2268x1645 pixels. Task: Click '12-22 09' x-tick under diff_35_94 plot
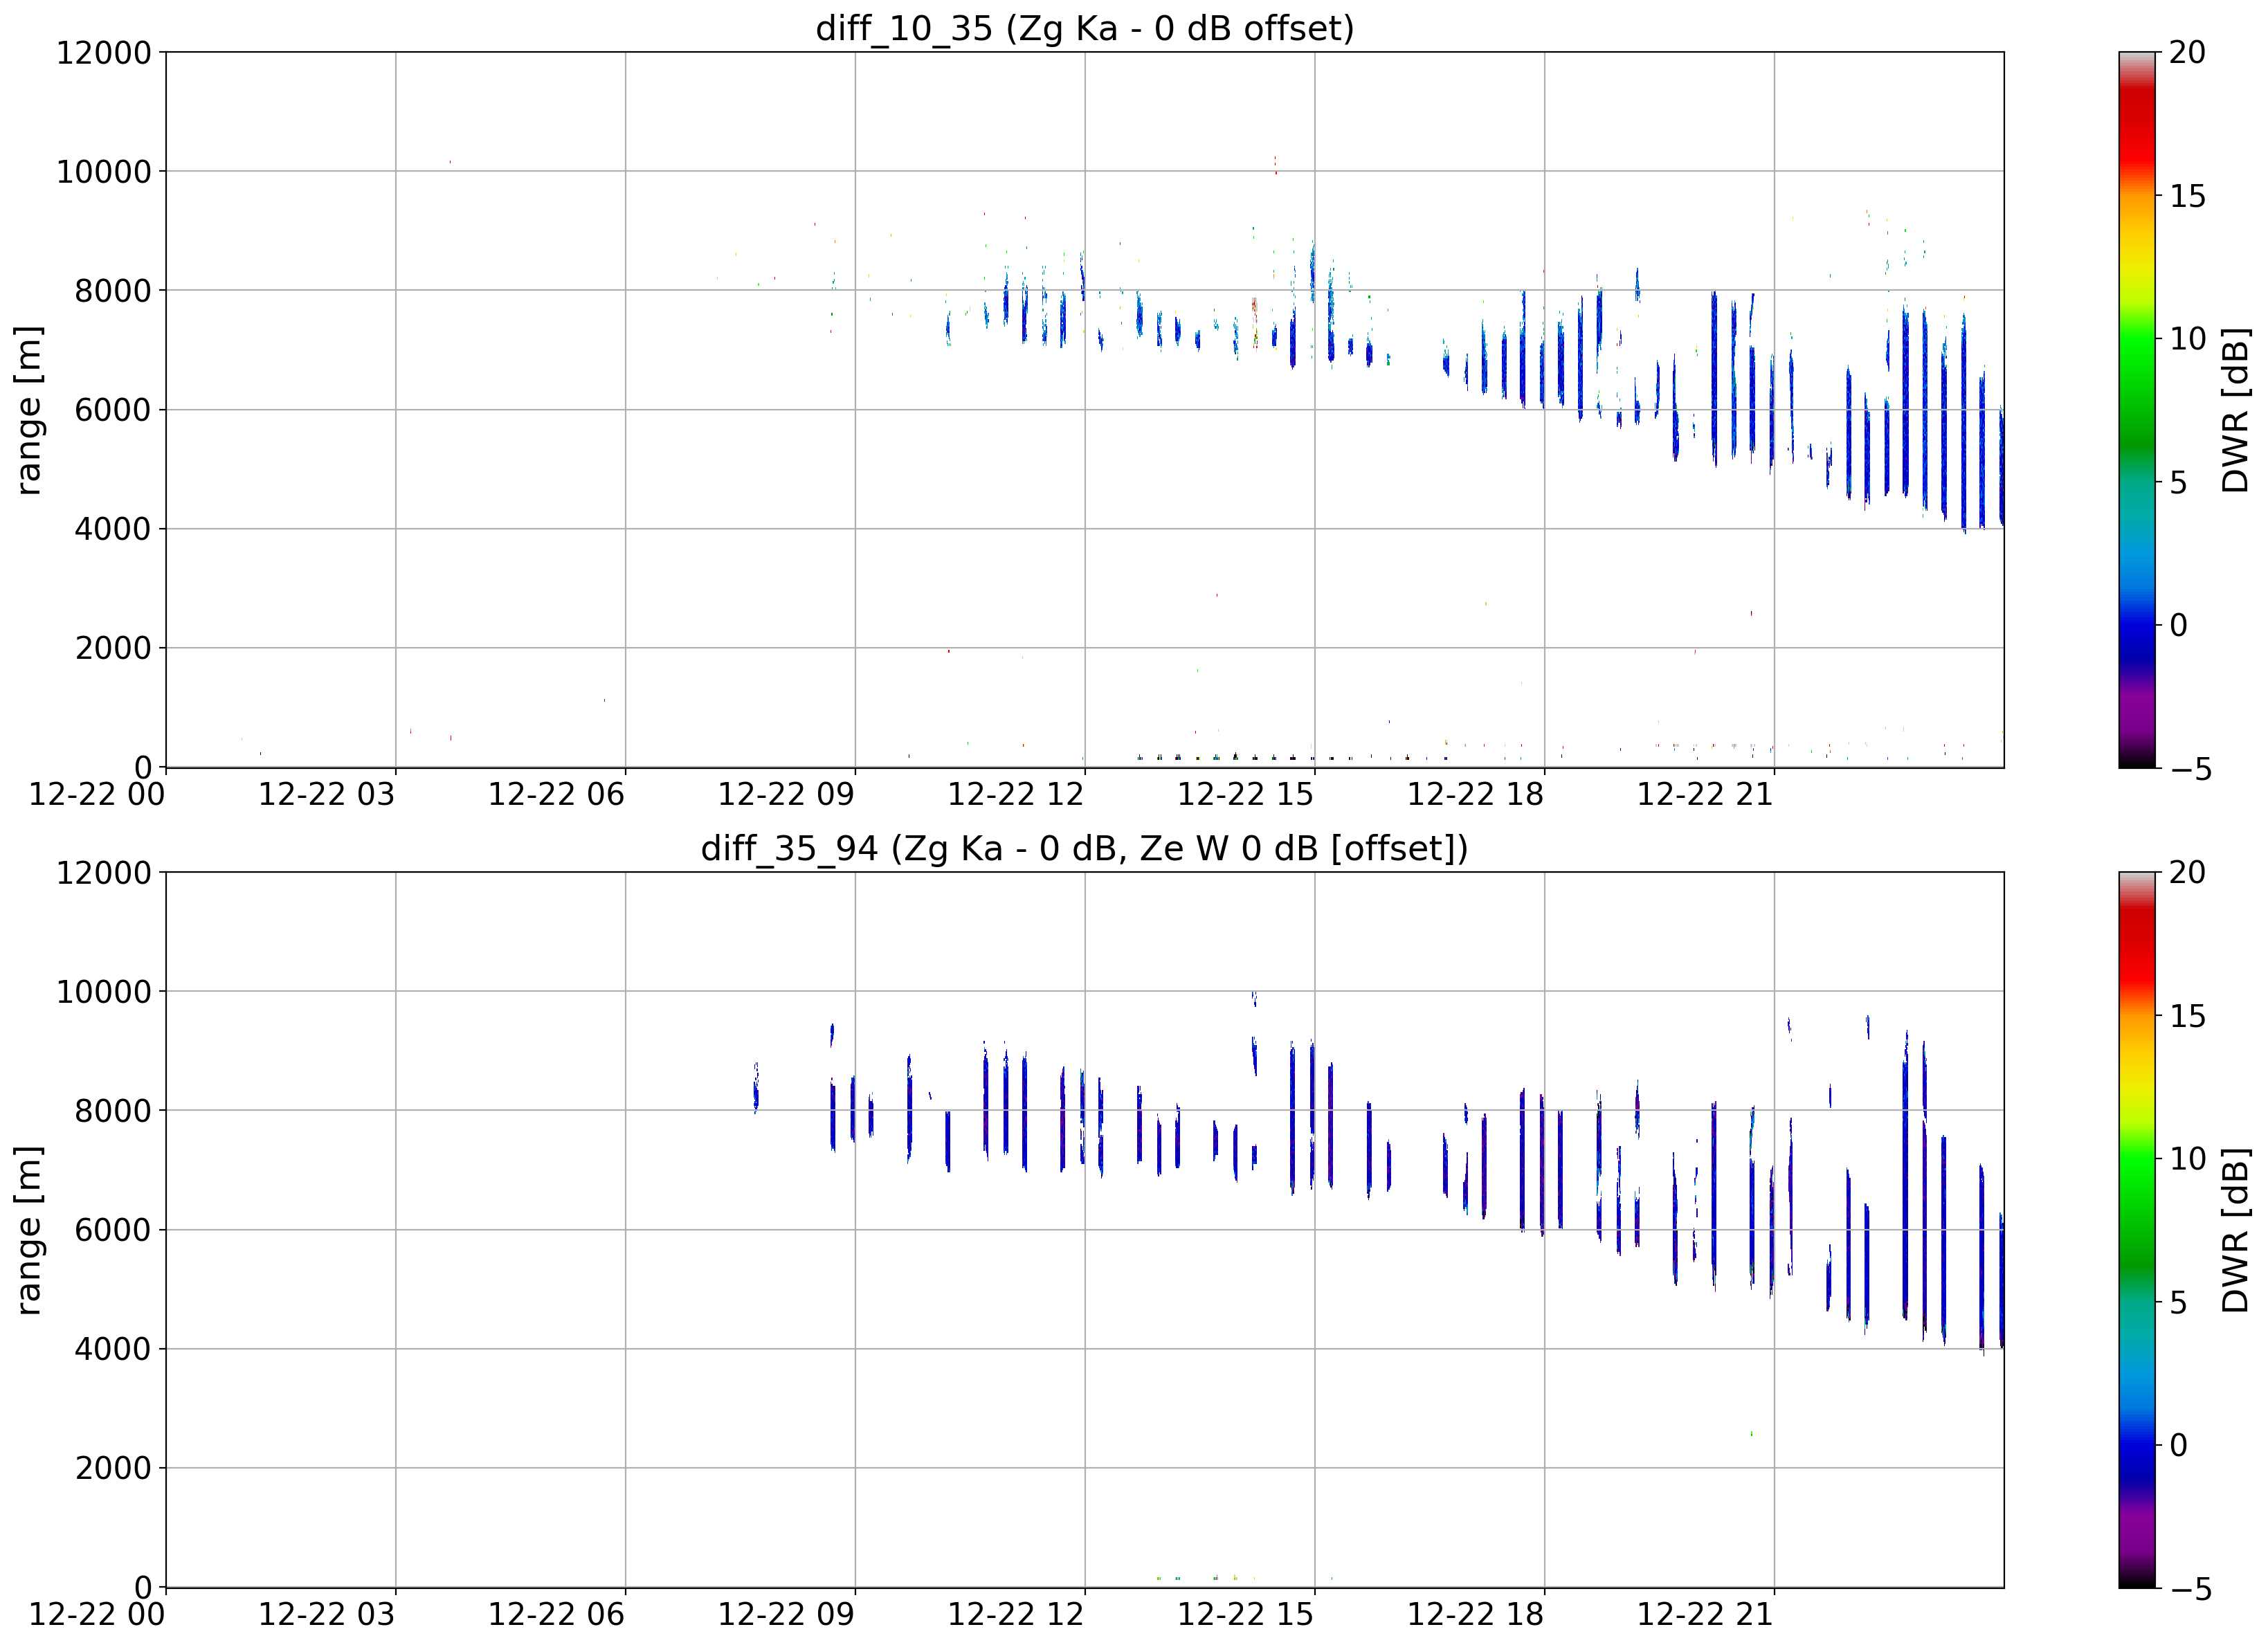click(786, 1615)
